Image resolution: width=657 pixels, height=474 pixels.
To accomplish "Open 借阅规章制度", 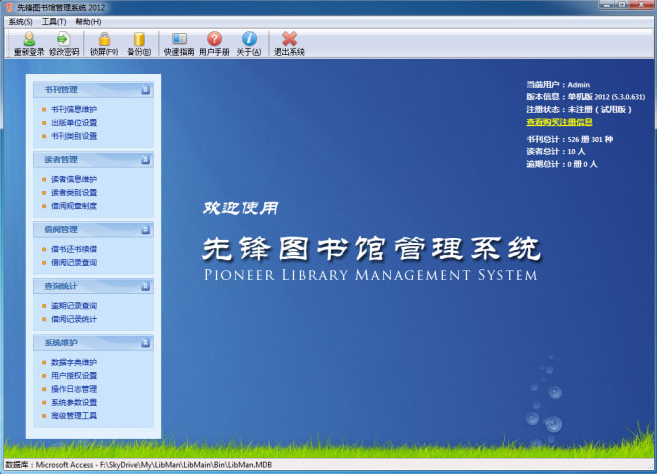I will (x=74, y=206).
